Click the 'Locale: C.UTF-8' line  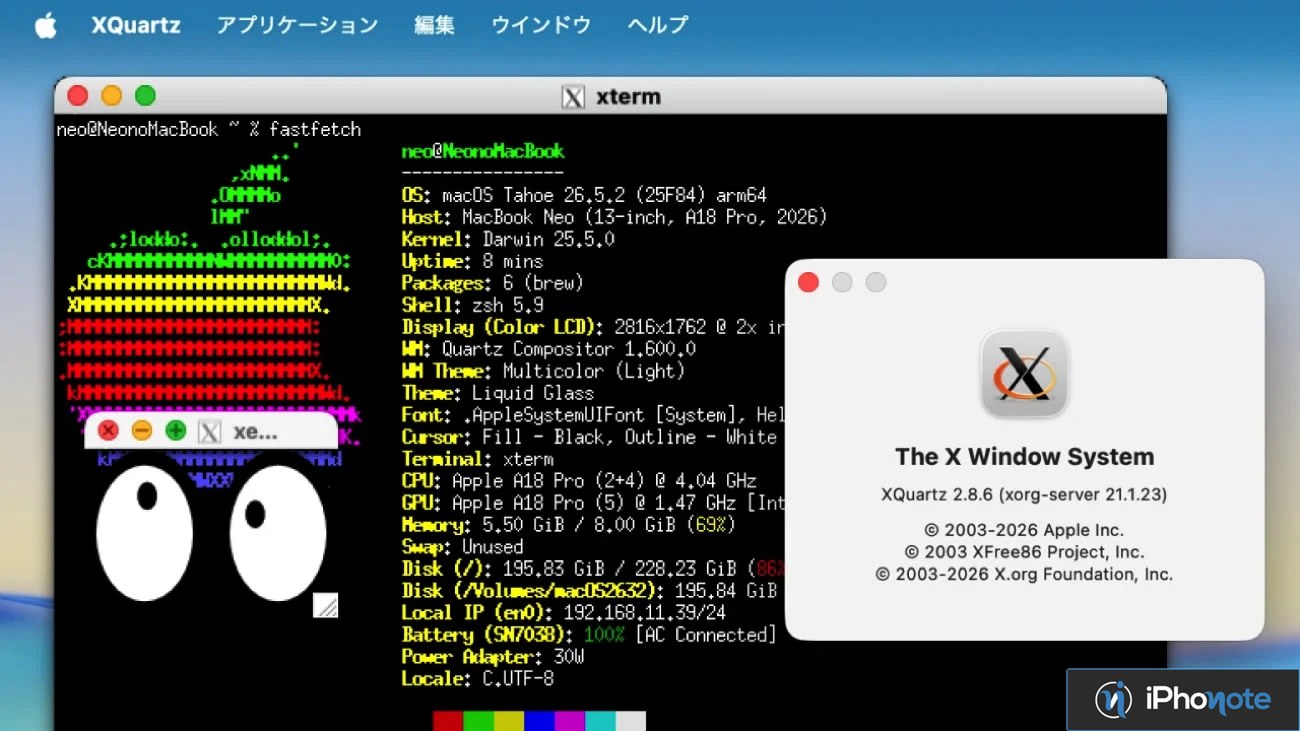click(478, 679)
